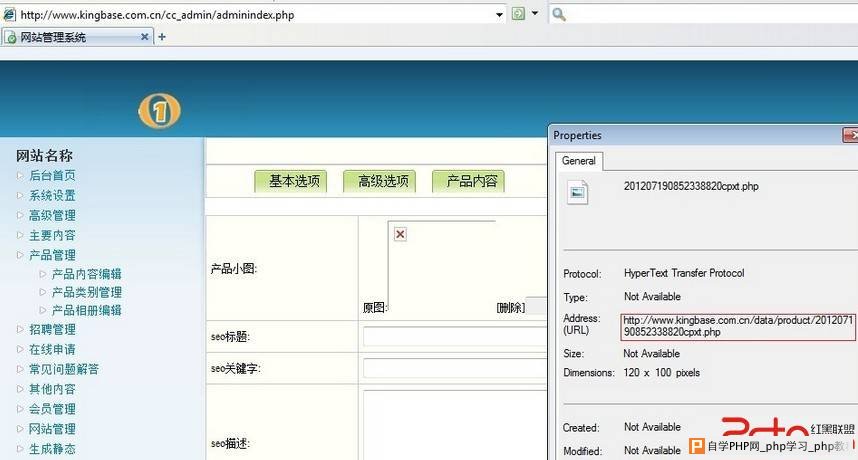858x460 pixels.
Task: Click the broken image placeholder icon
Action: 400,234
